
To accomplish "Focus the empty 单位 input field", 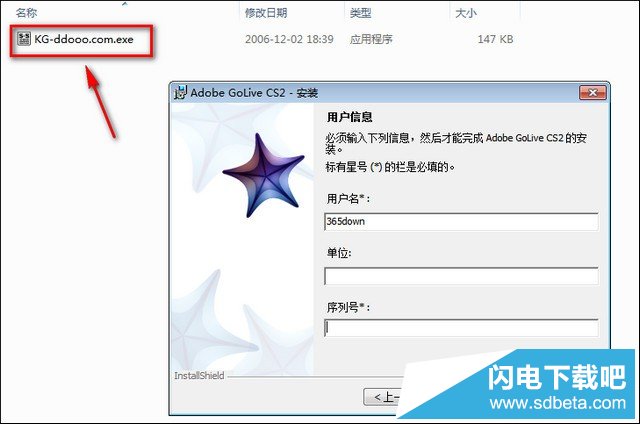I will [x=461, y=276].
